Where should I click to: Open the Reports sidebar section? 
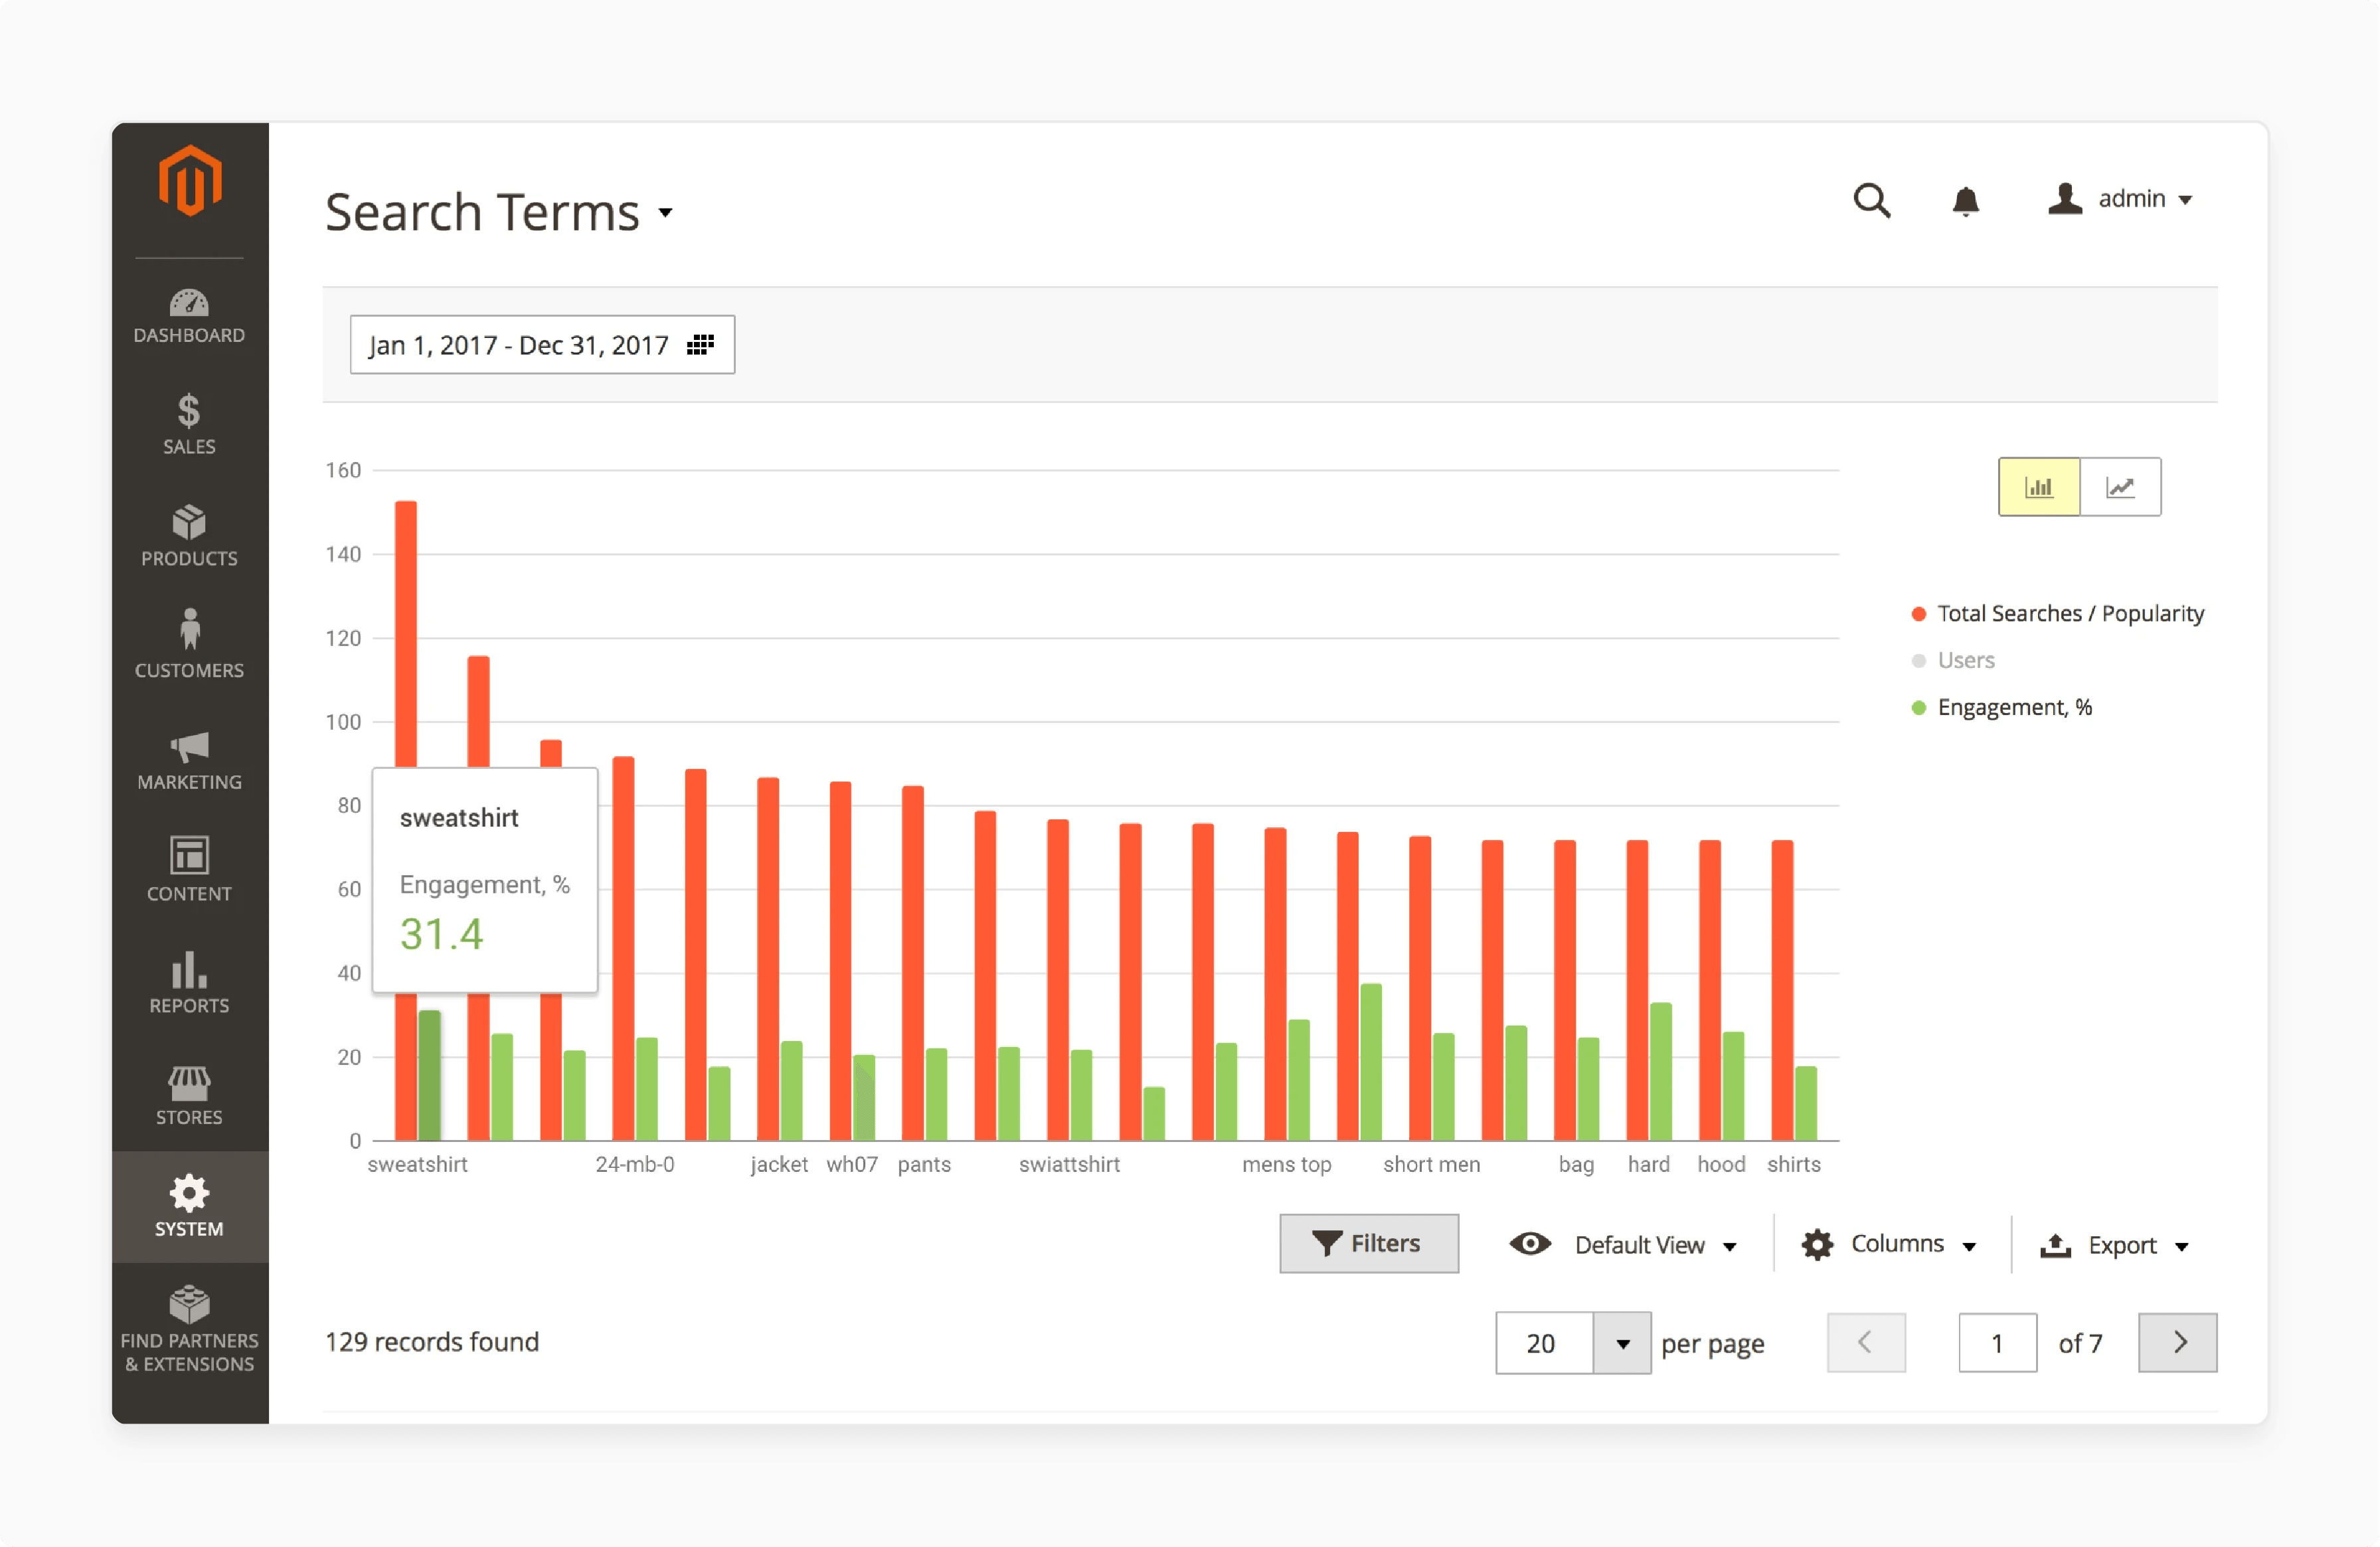coord(189,983)
